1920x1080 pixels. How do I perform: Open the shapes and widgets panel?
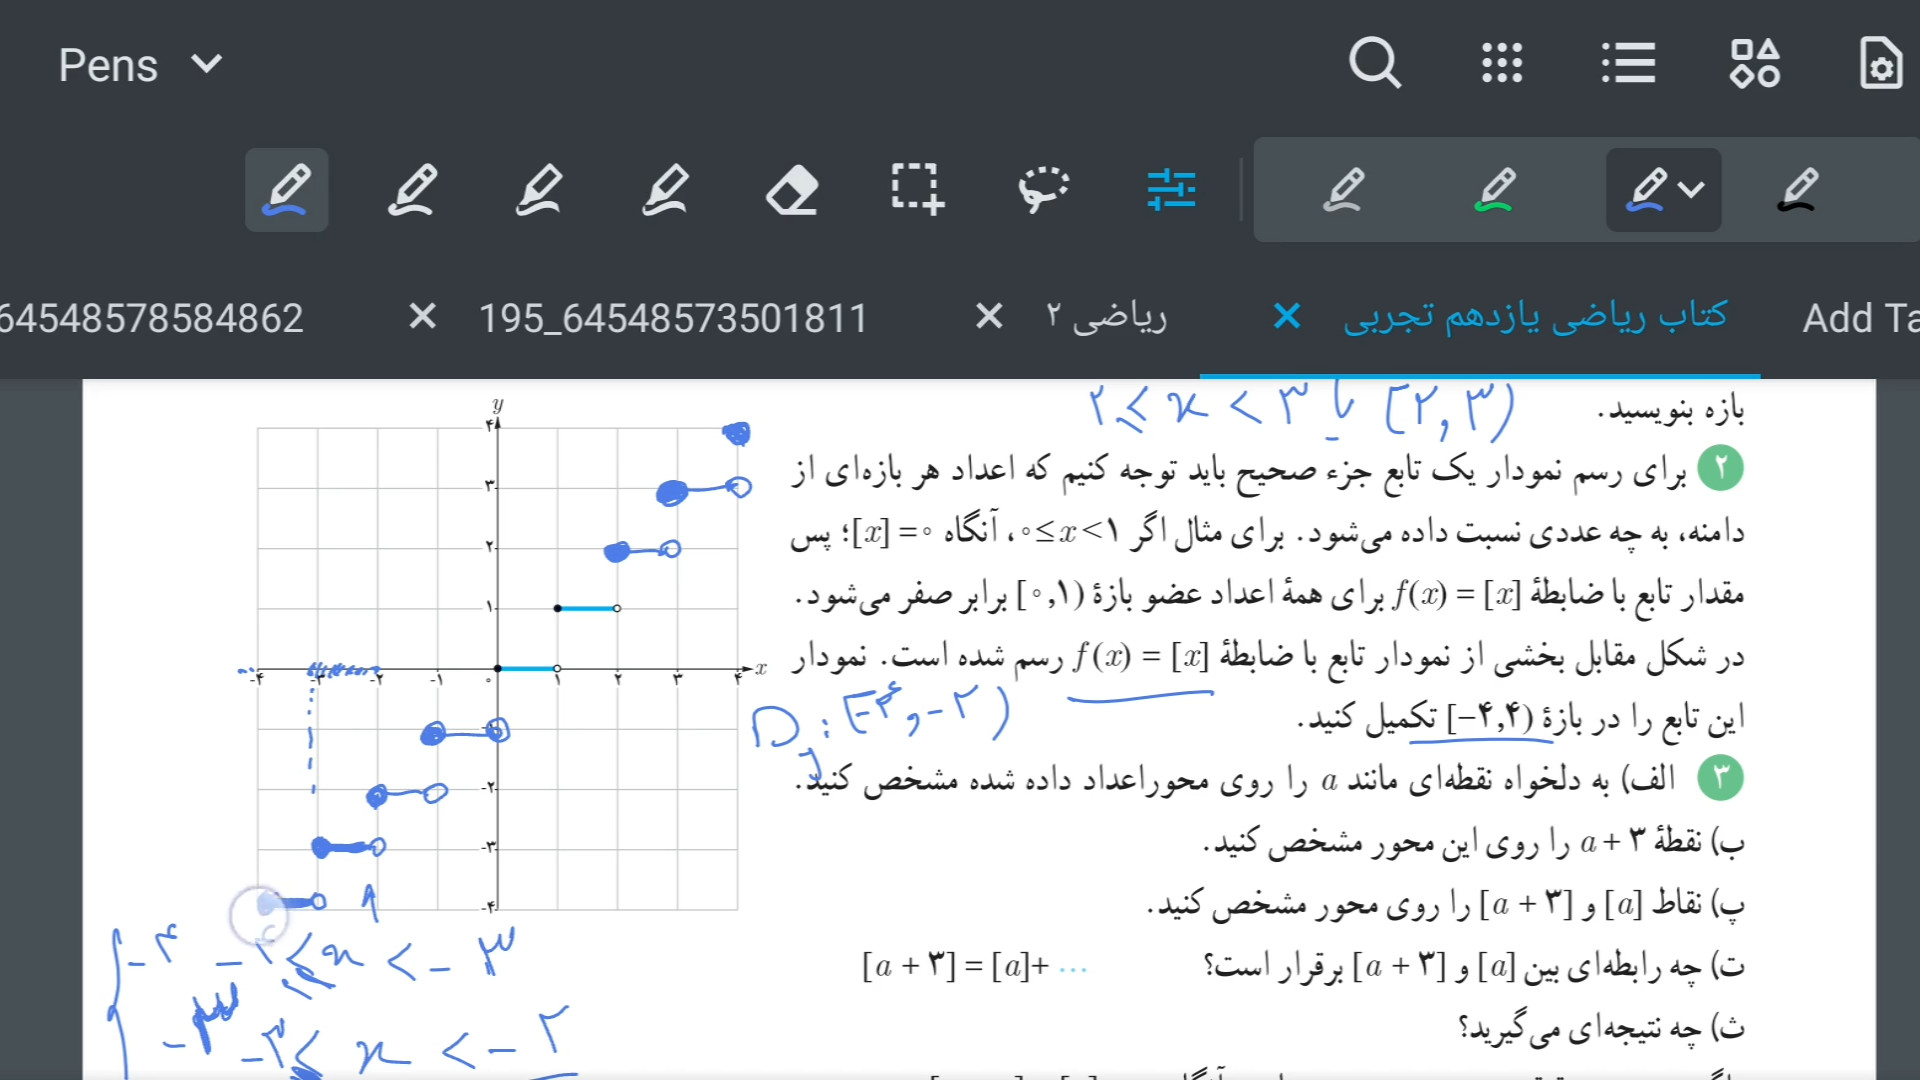[x=1755, y=64]
